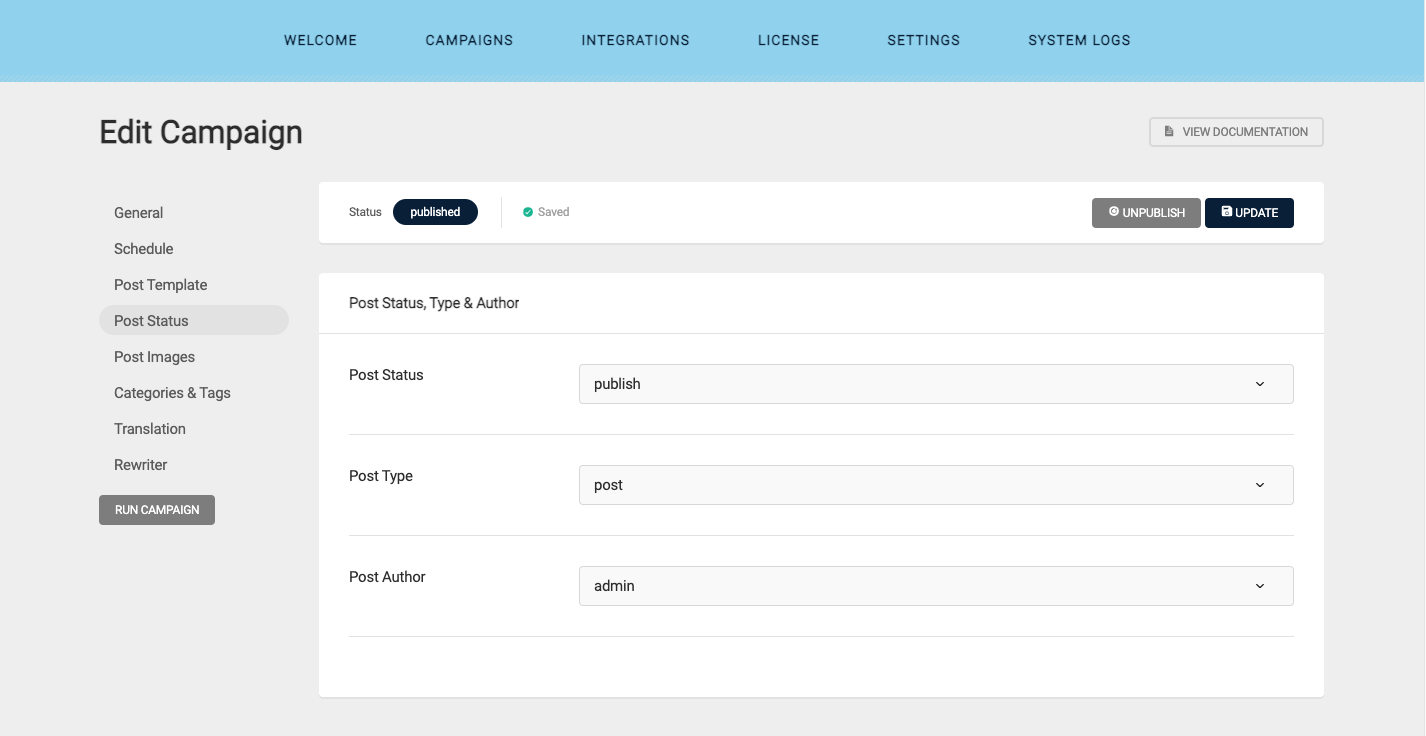Select General in the campaign sidebar
The image size is (1426, 736).
click(138, 212)
